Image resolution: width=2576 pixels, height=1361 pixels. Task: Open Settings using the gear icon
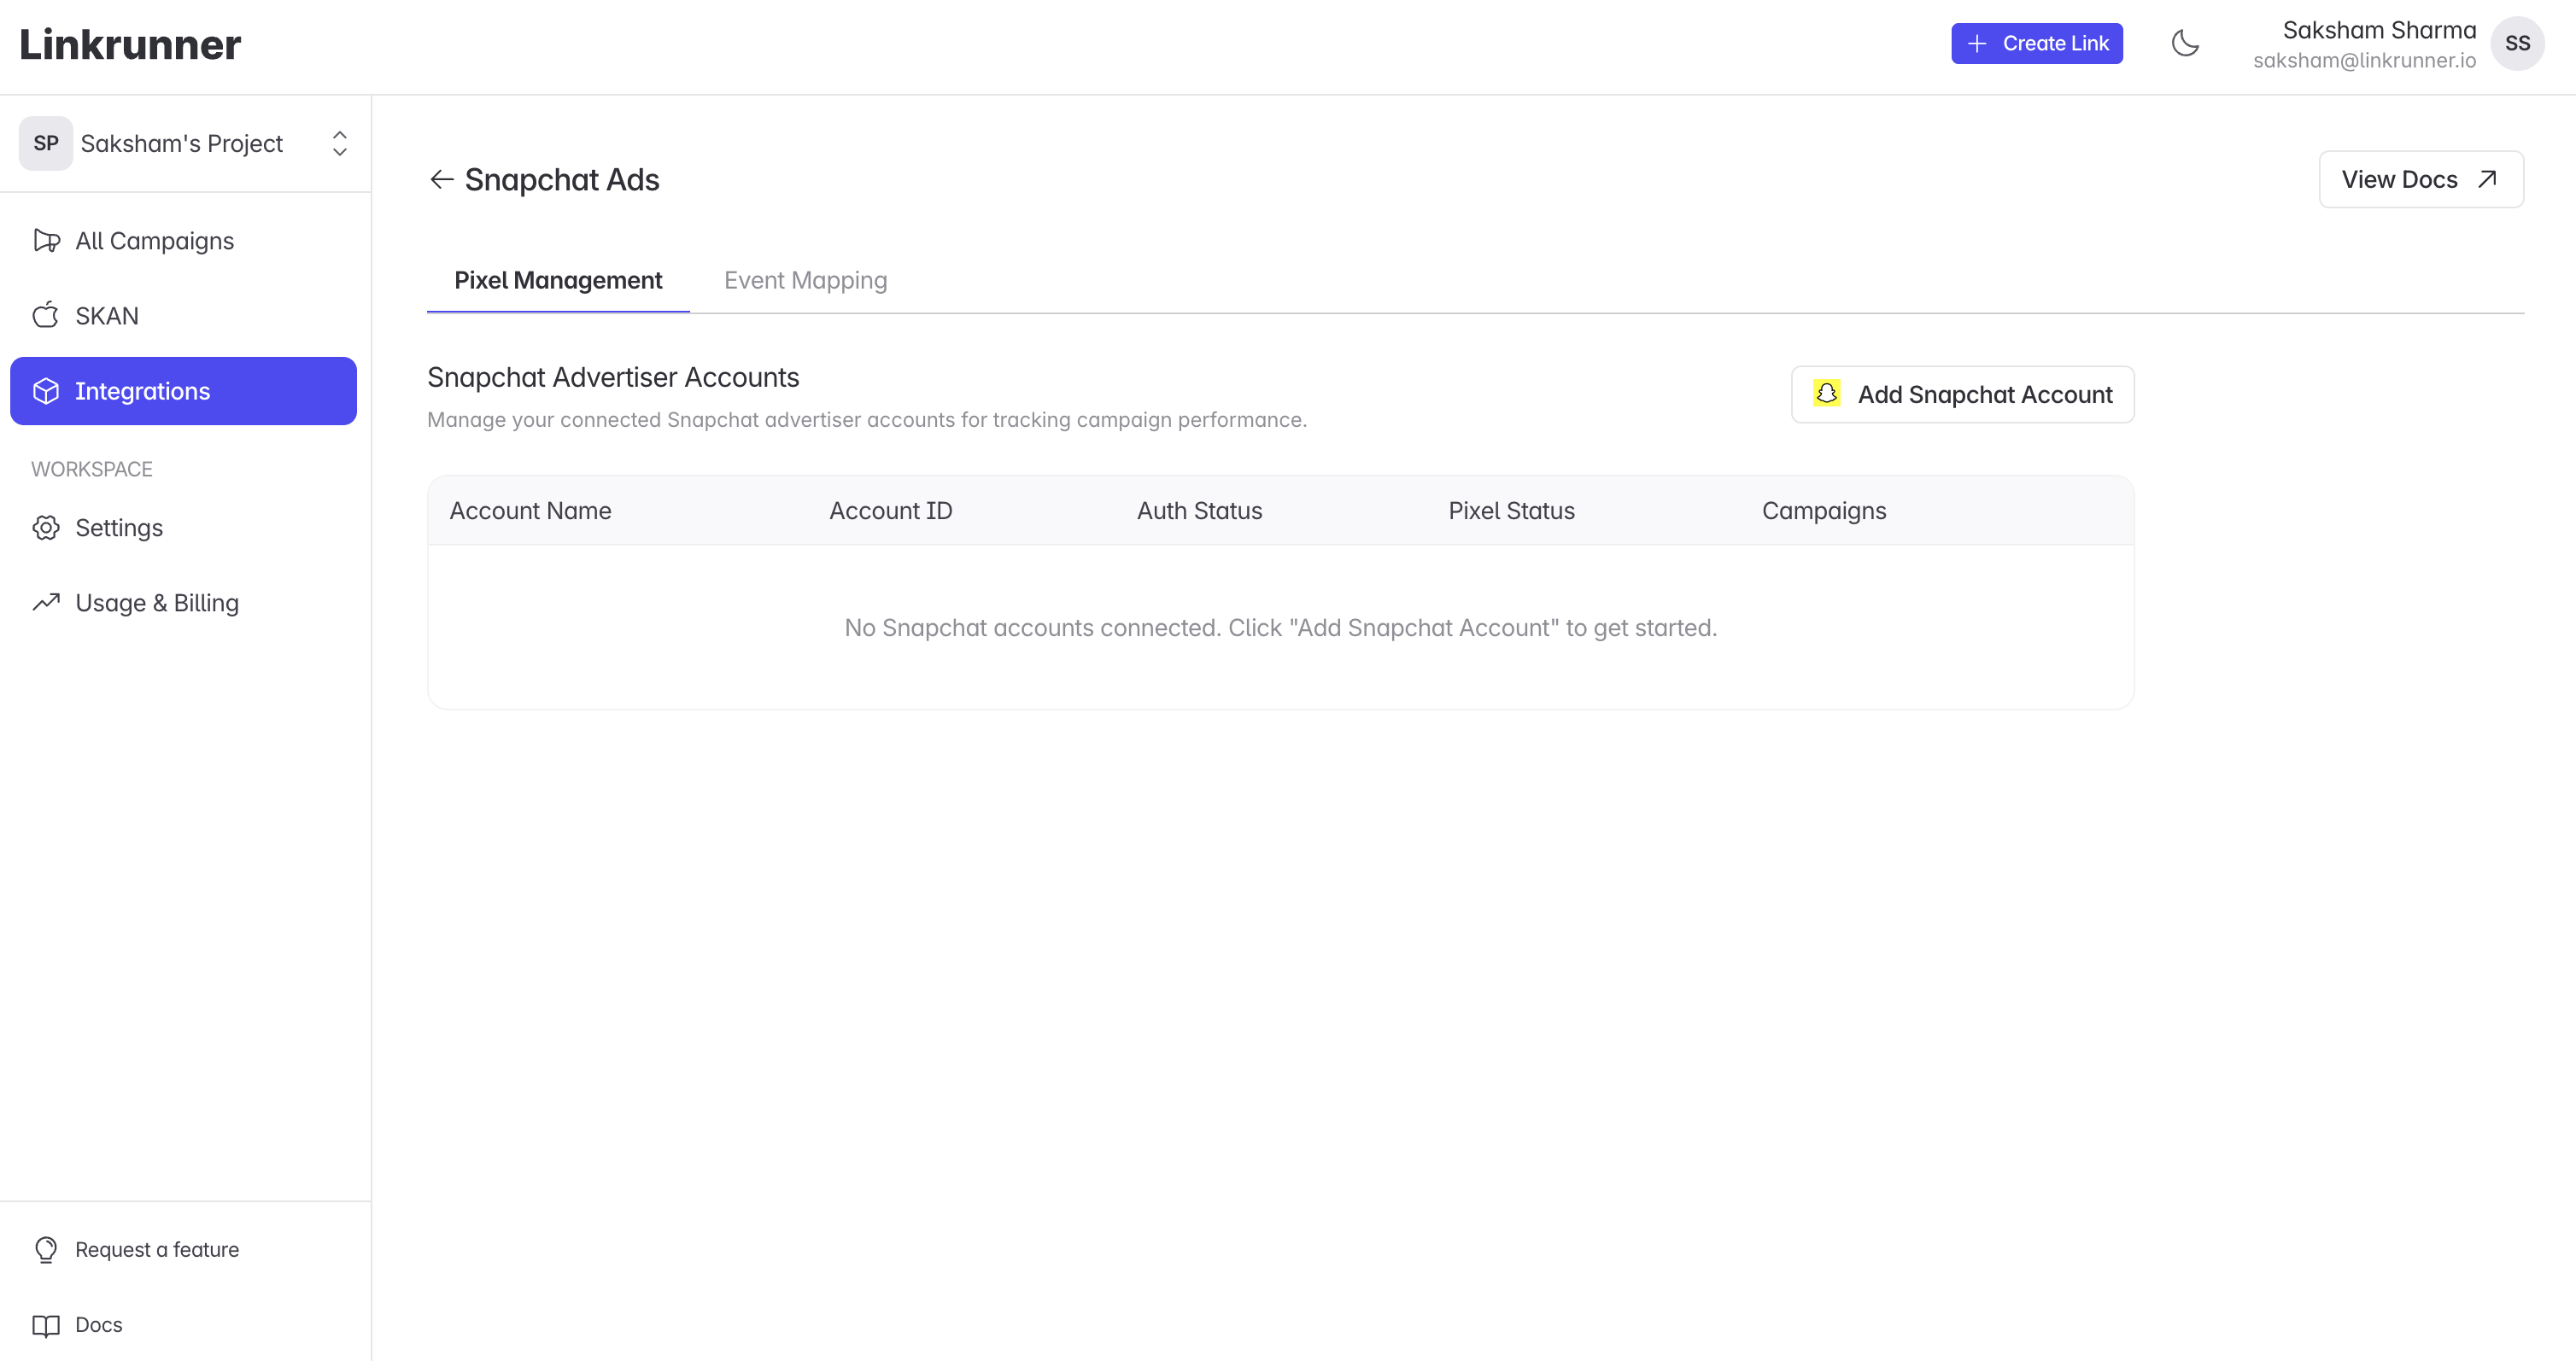point(46,528)
